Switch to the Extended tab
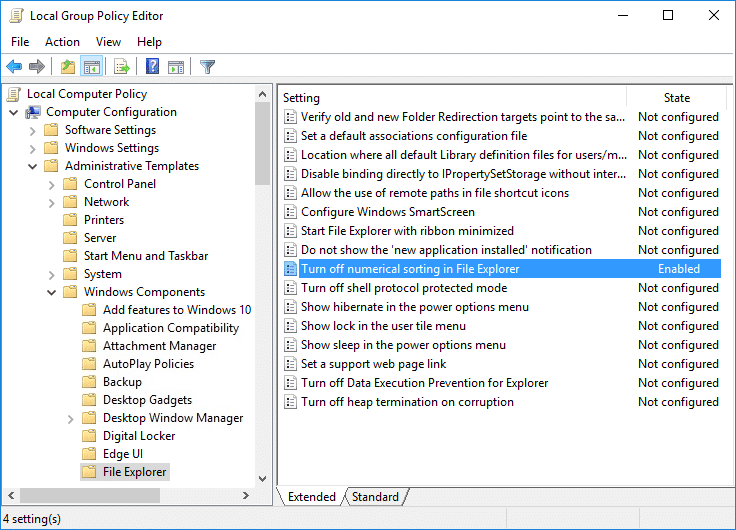This screenshot has height=530, width=736. pos(312,497)
